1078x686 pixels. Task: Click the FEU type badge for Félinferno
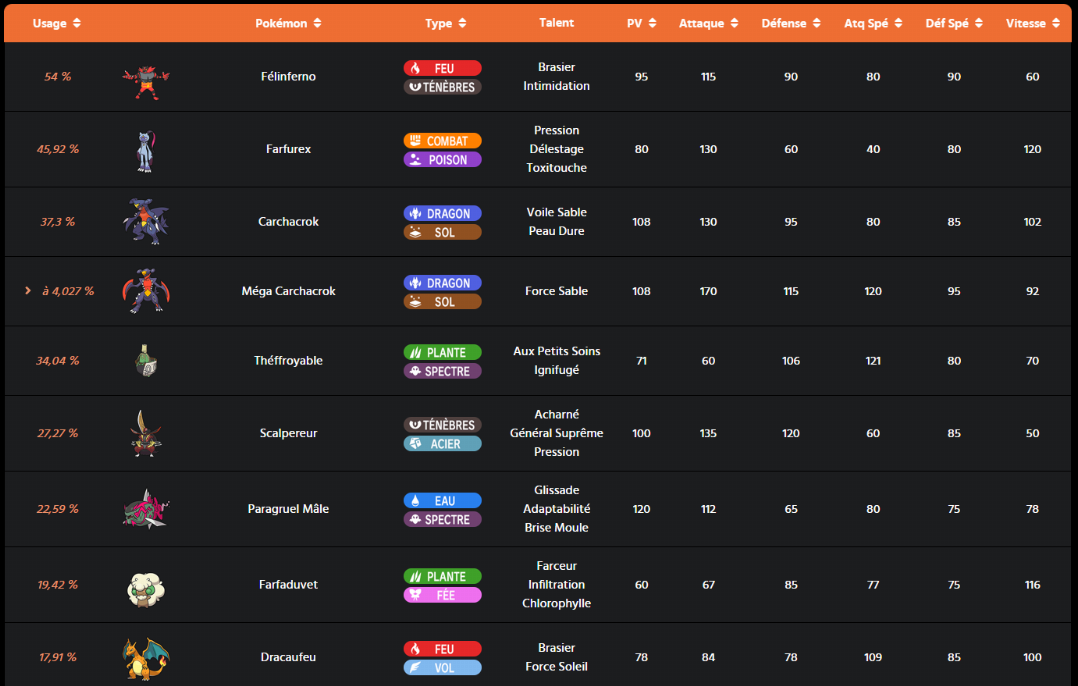click(x=442, y=68)
